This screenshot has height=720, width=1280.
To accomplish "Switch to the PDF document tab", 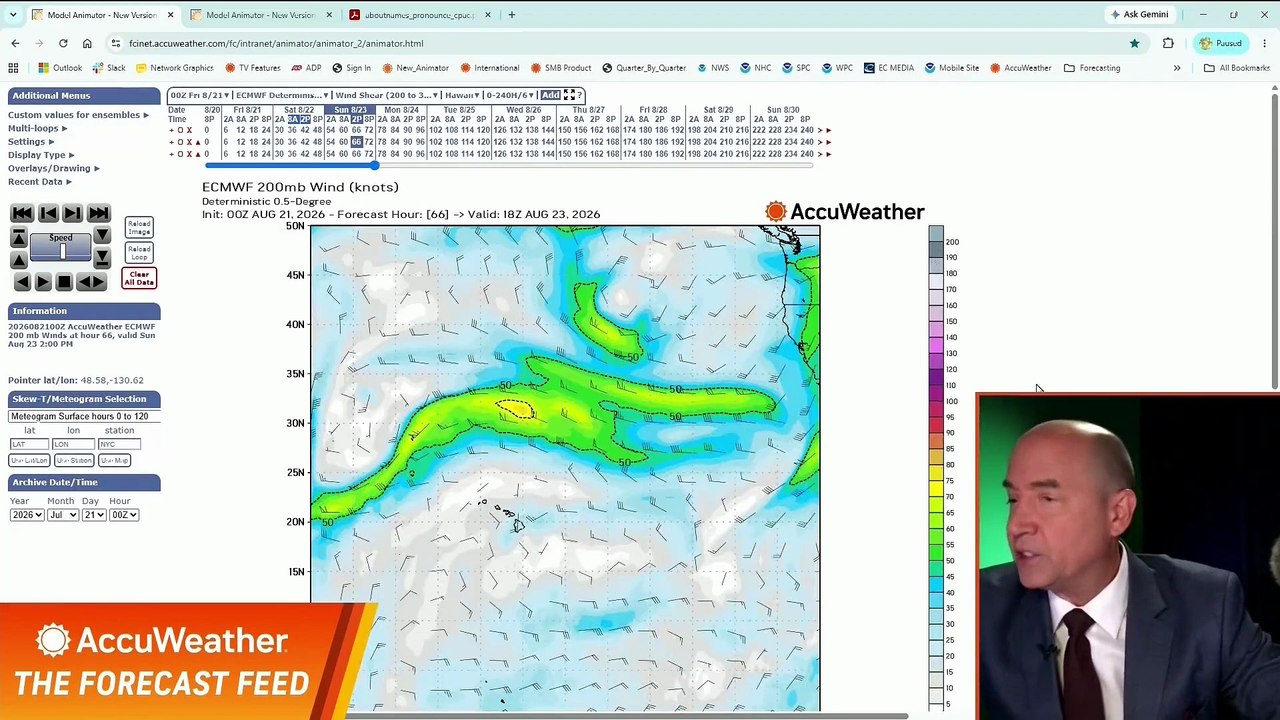I will [x=419, y=15].
